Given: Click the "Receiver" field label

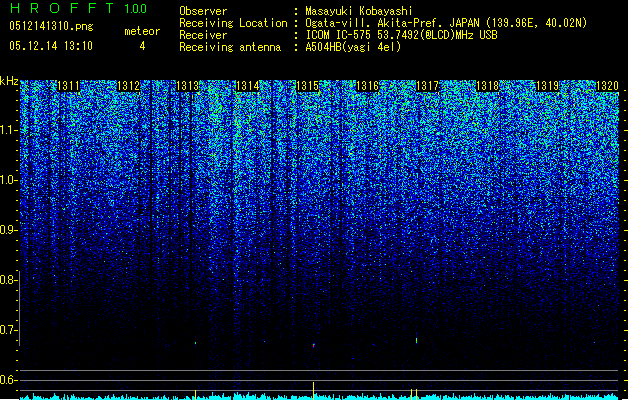Looking at the screenshot, I should (x=203, y=35).
